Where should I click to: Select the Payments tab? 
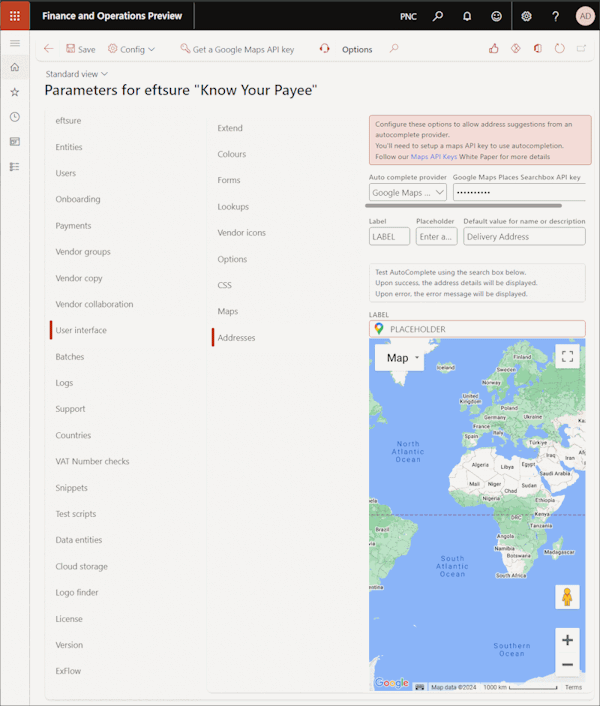[73, 226]
